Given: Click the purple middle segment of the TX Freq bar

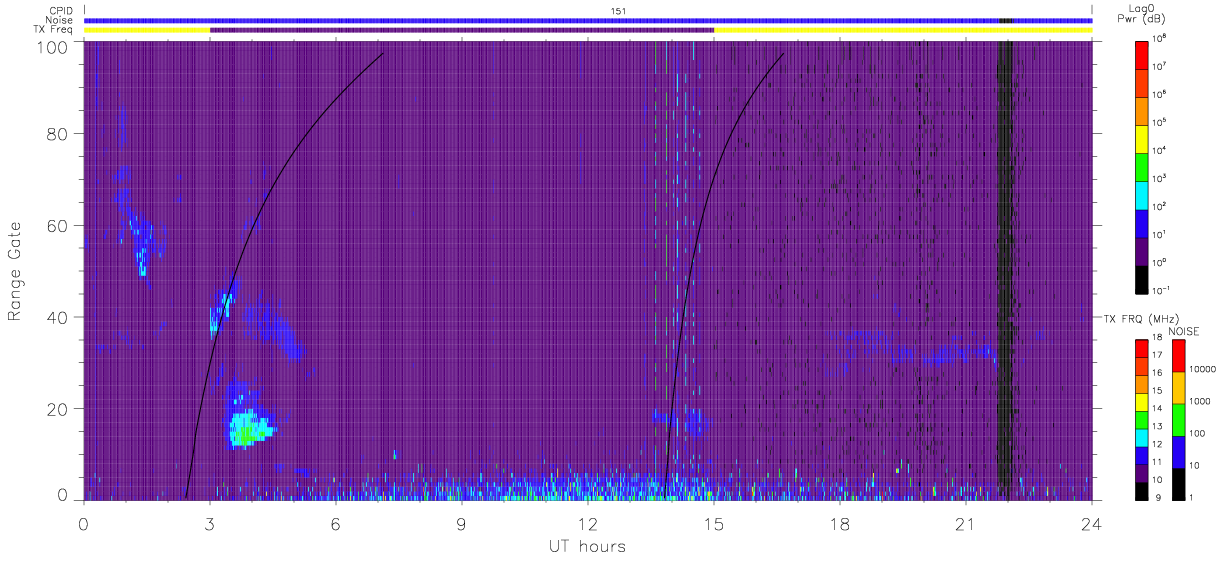Looking at the screenshot, I should pyautogui.click(x=462, y=30).
